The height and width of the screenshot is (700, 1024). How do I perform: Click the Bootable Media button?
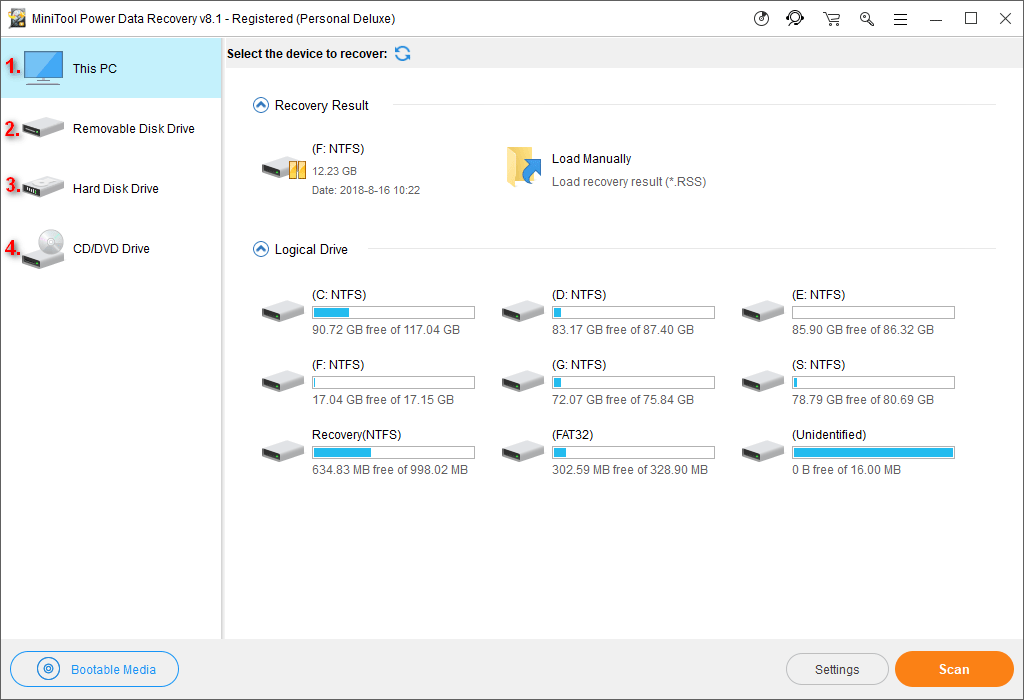pyautogui.click(x=94, y=668)
